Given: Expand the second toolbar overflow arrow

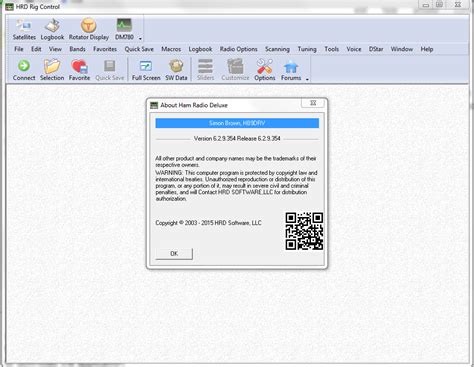Looking at the screenshot, I should [x=307, y=79].
